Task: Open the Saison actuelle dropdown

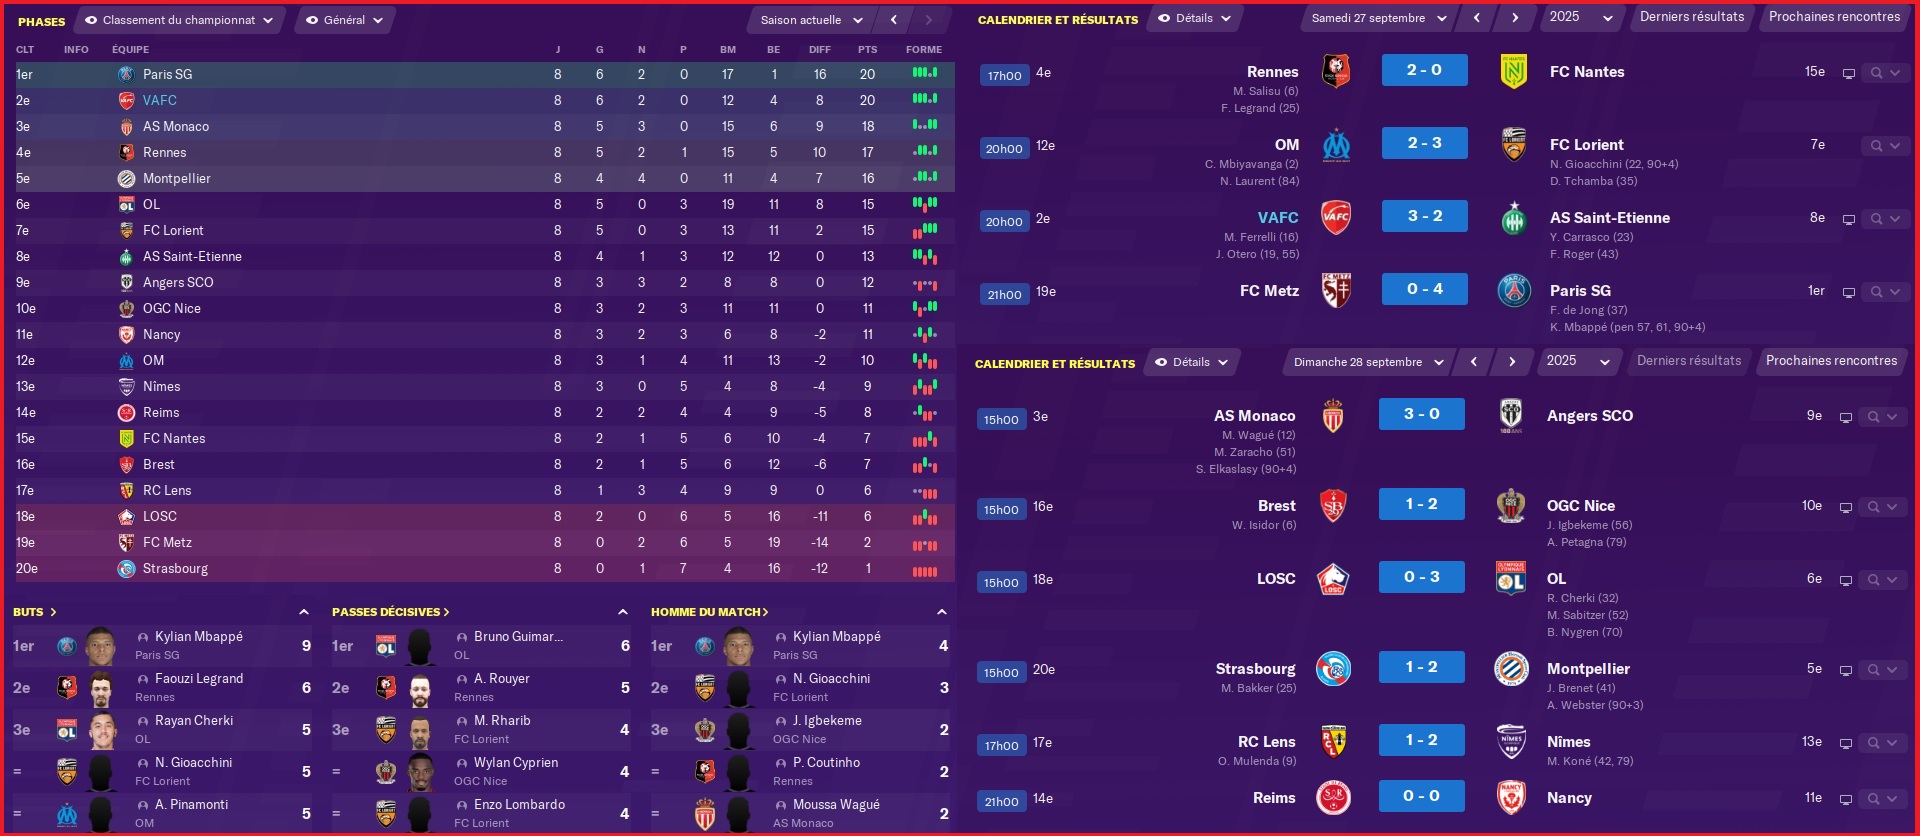Action: pos(810,20)
